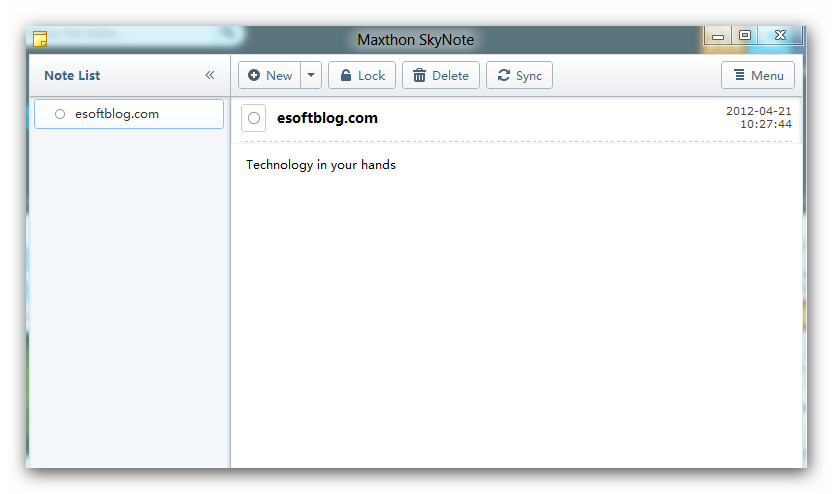Click the esoftblog.com note title heading
The width and height of the screenshot is (833, 494).
click(x=327, y=118)
